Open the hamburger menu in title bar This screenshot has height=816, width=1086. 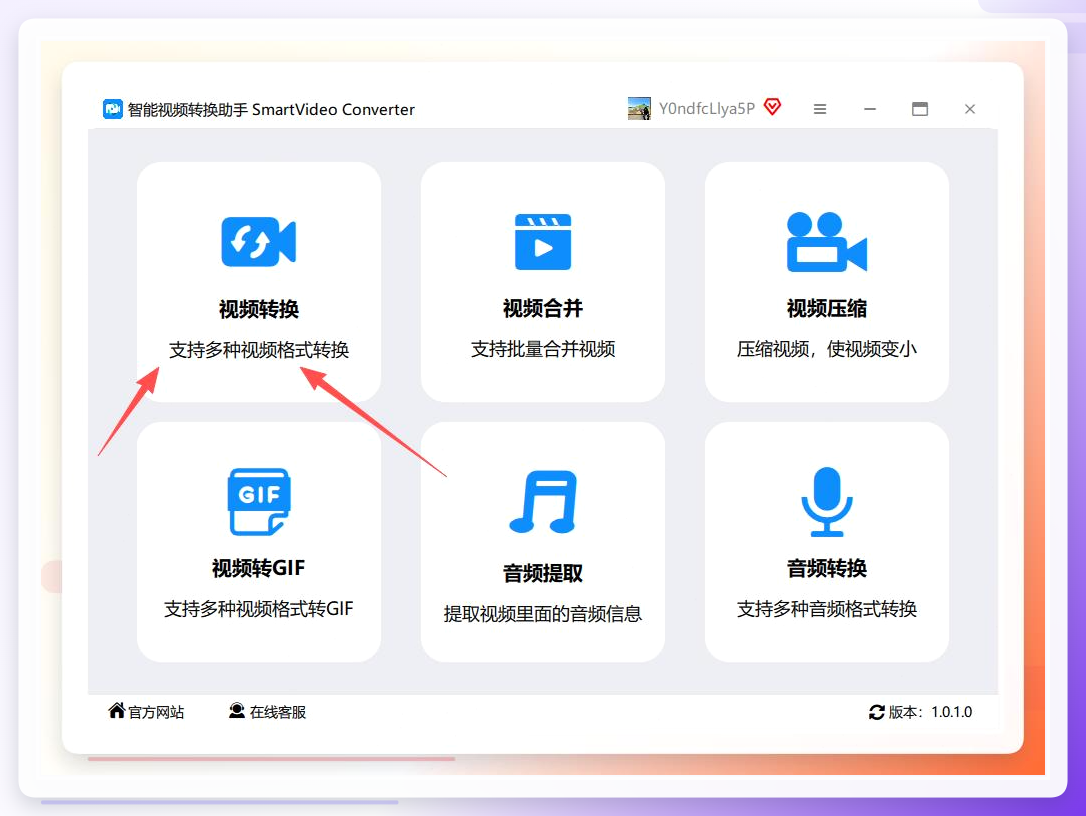[820, 109]
